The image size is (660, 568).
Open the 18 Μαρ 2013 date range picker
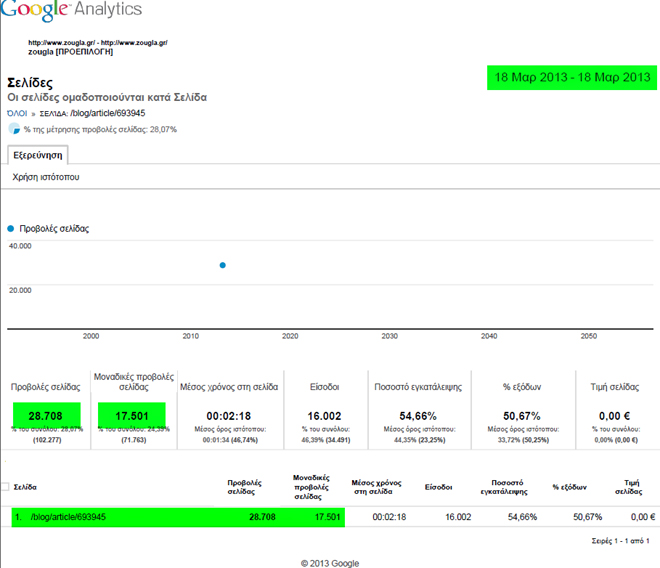click(x=571, y=78)
